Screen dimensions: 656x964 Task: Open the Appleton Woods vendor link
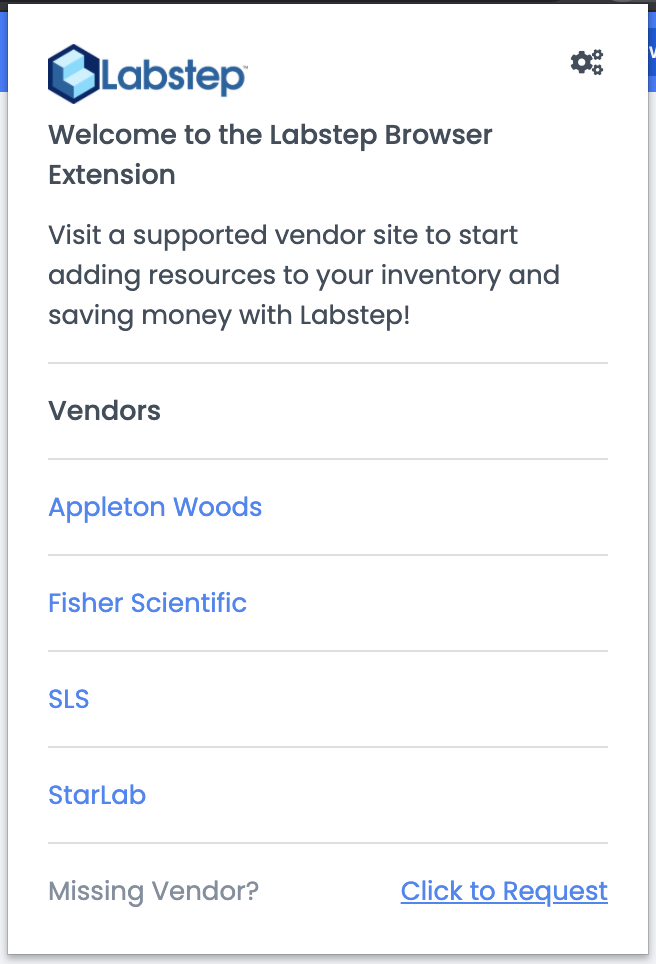pyautogui.click(x=155, y=507)
